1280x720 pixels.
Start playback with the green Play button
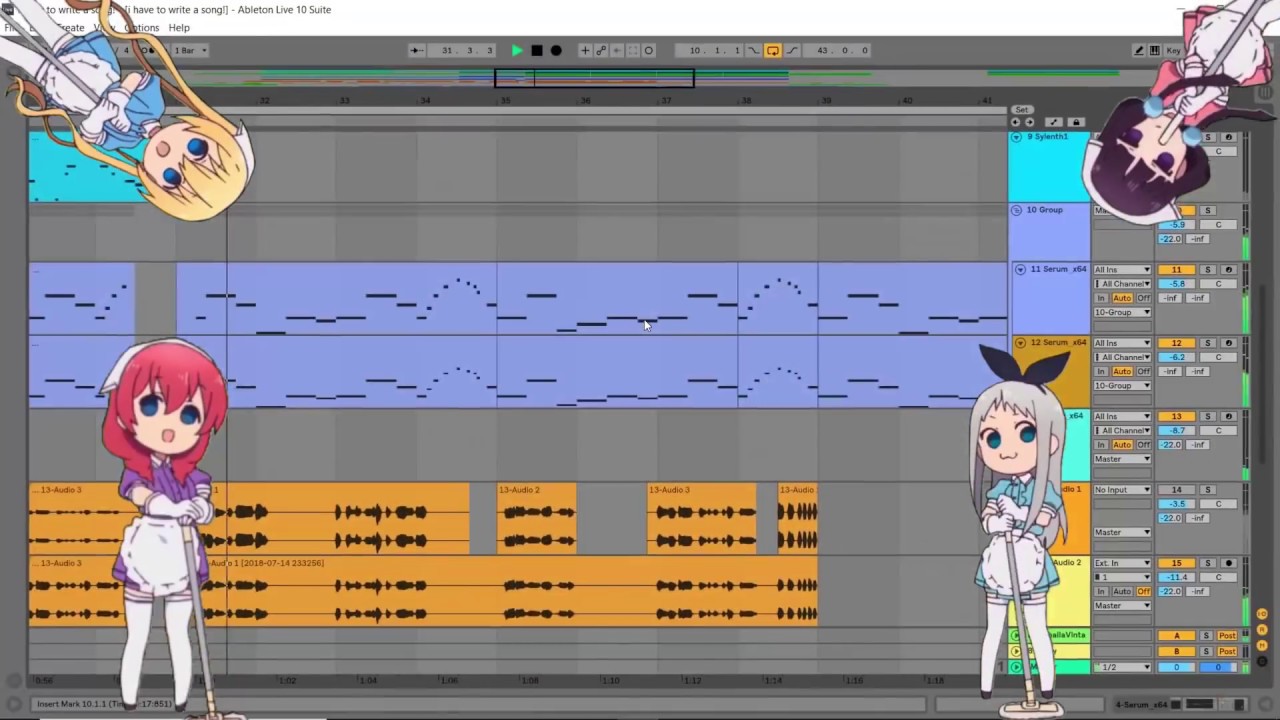pos(517,50)
